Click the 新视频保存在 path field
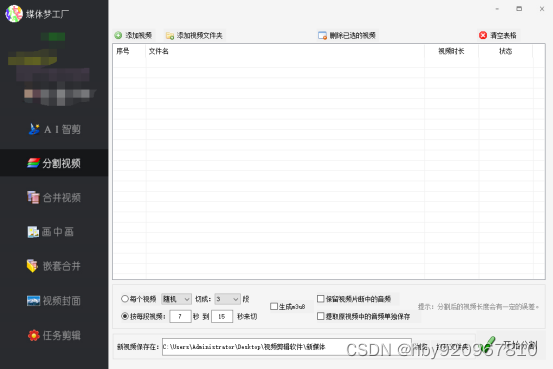 287,347
